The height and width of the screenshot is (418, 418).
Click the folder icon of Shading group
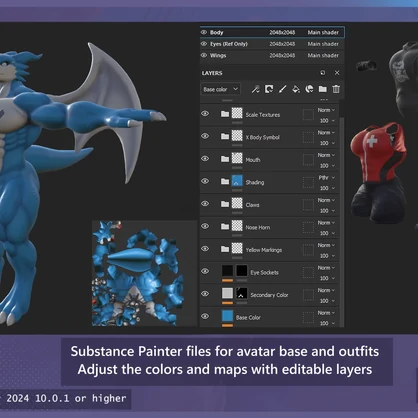coord(225,181)
